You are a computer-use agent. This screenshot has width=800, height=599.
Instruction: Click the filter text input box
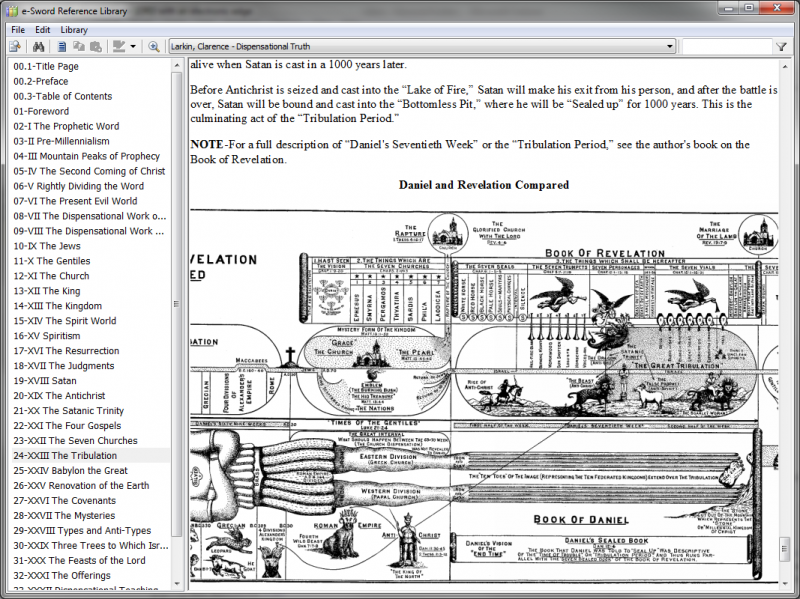click(728, 46)
